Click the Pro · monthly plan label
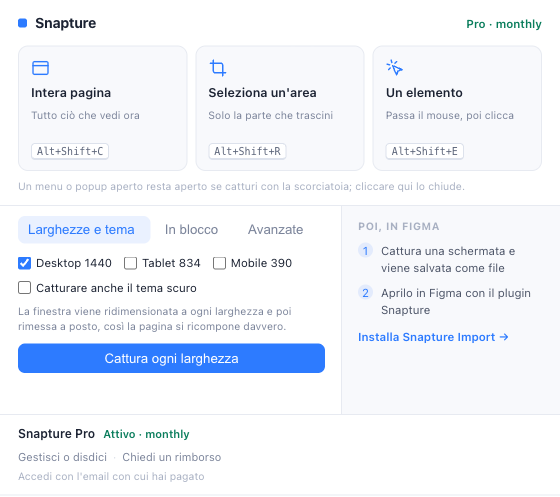The image size is (560, 497). tap(504, 24)
